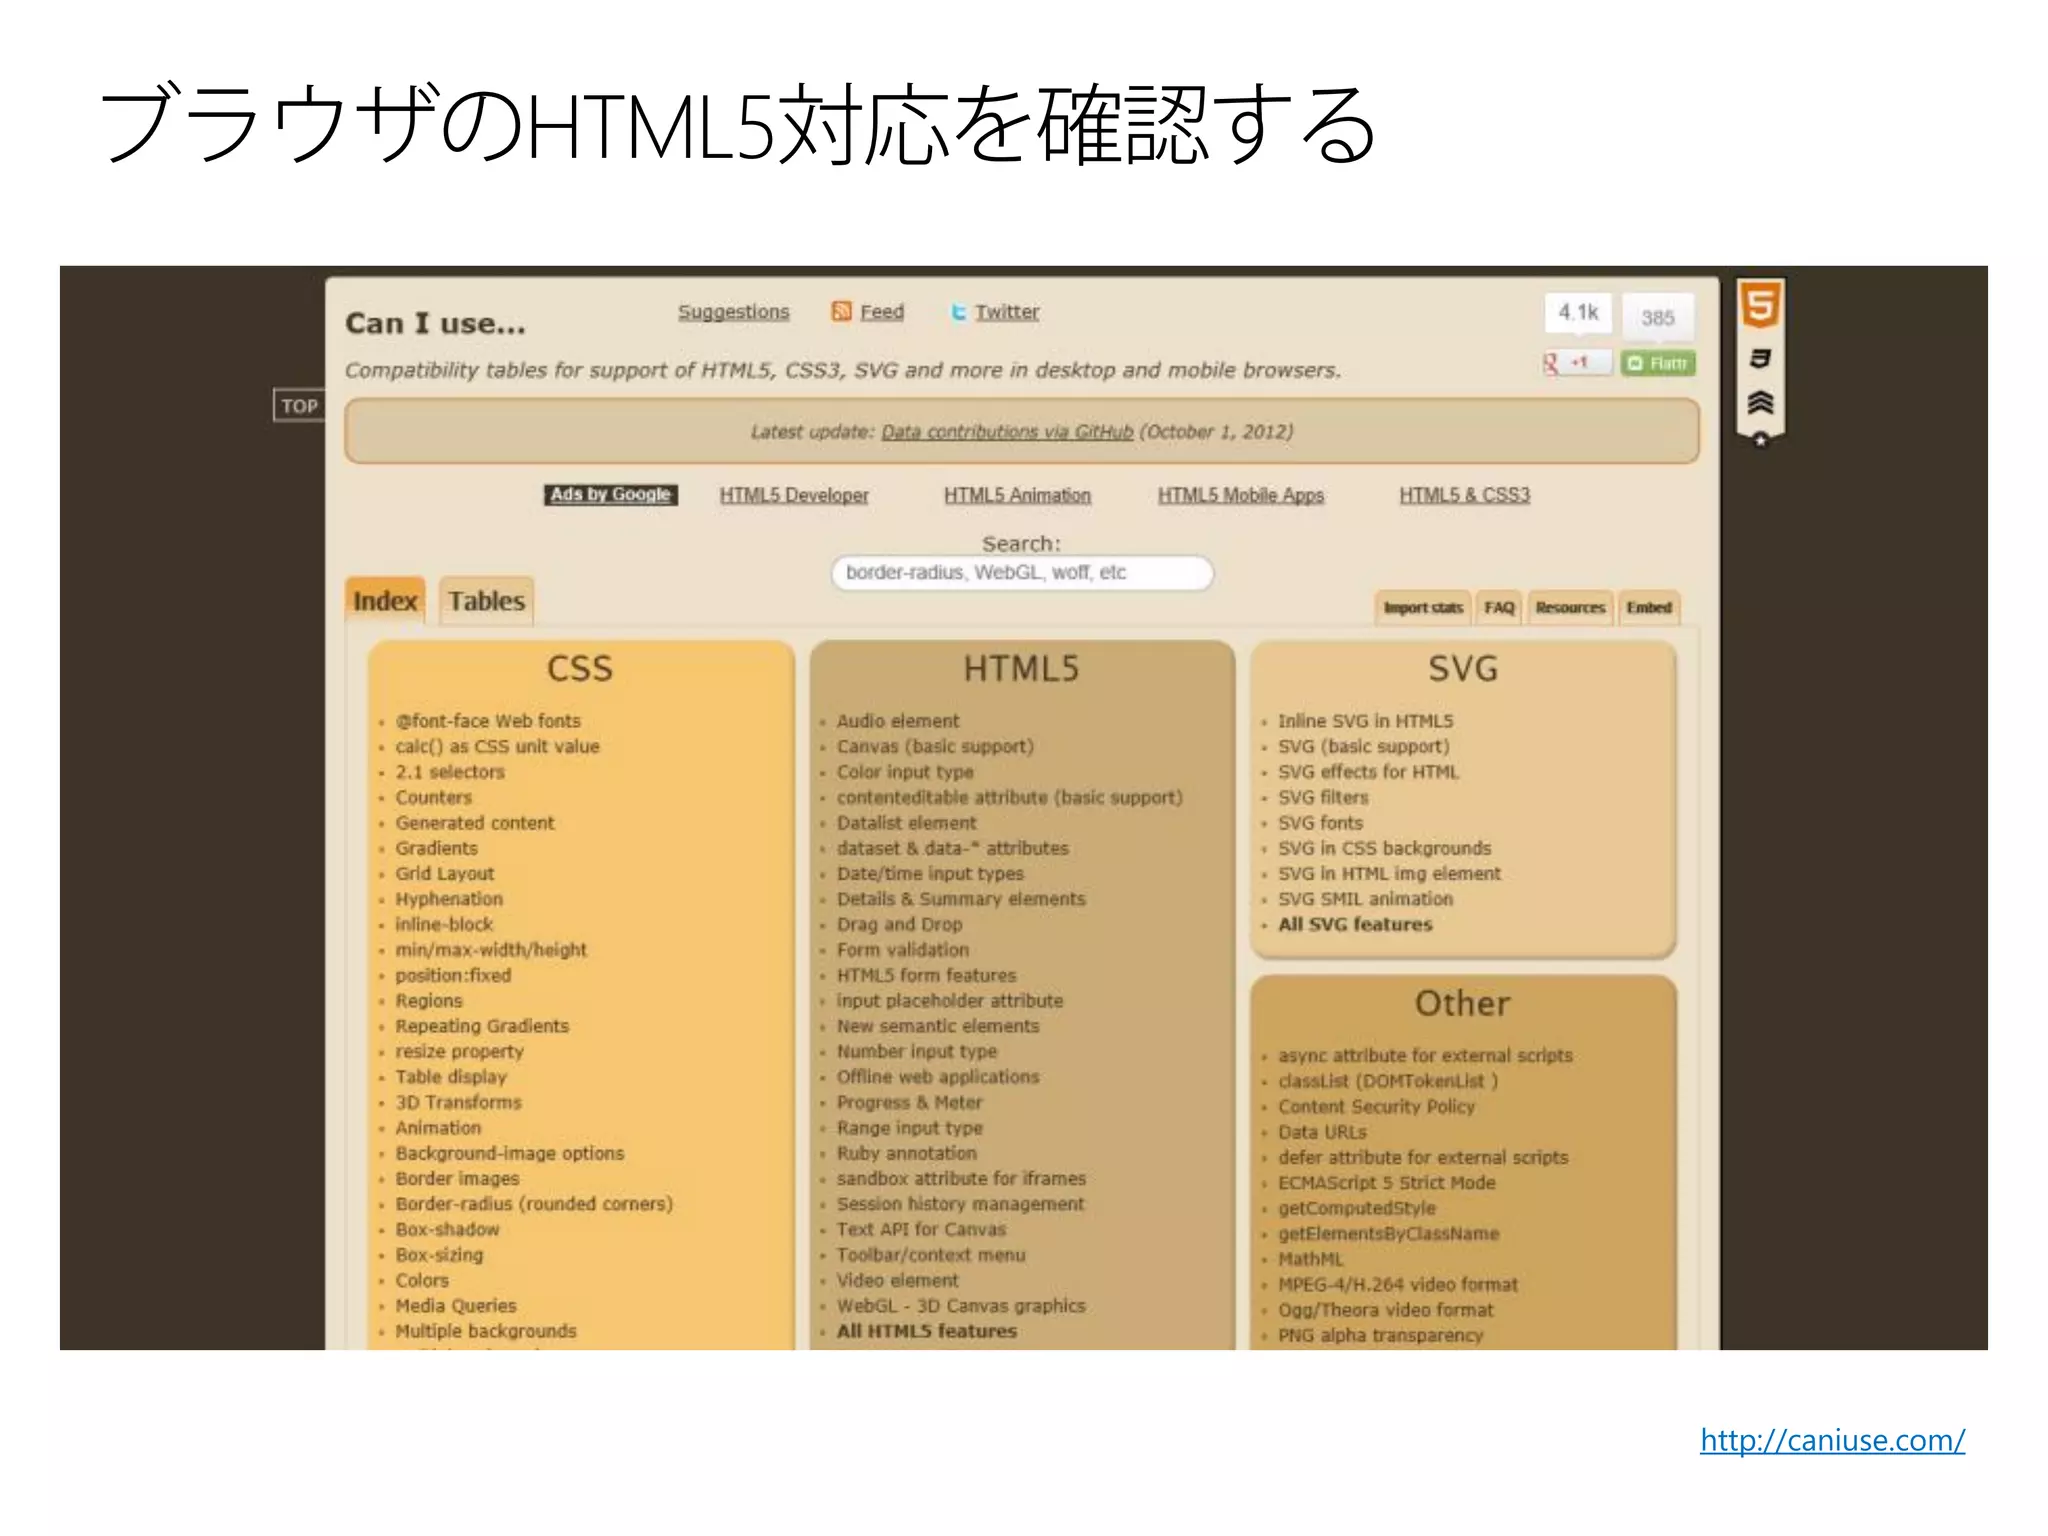Screen dimensions: 2048x1536
Task: Open calc() as CSS unit value
Action: [497, 747]
